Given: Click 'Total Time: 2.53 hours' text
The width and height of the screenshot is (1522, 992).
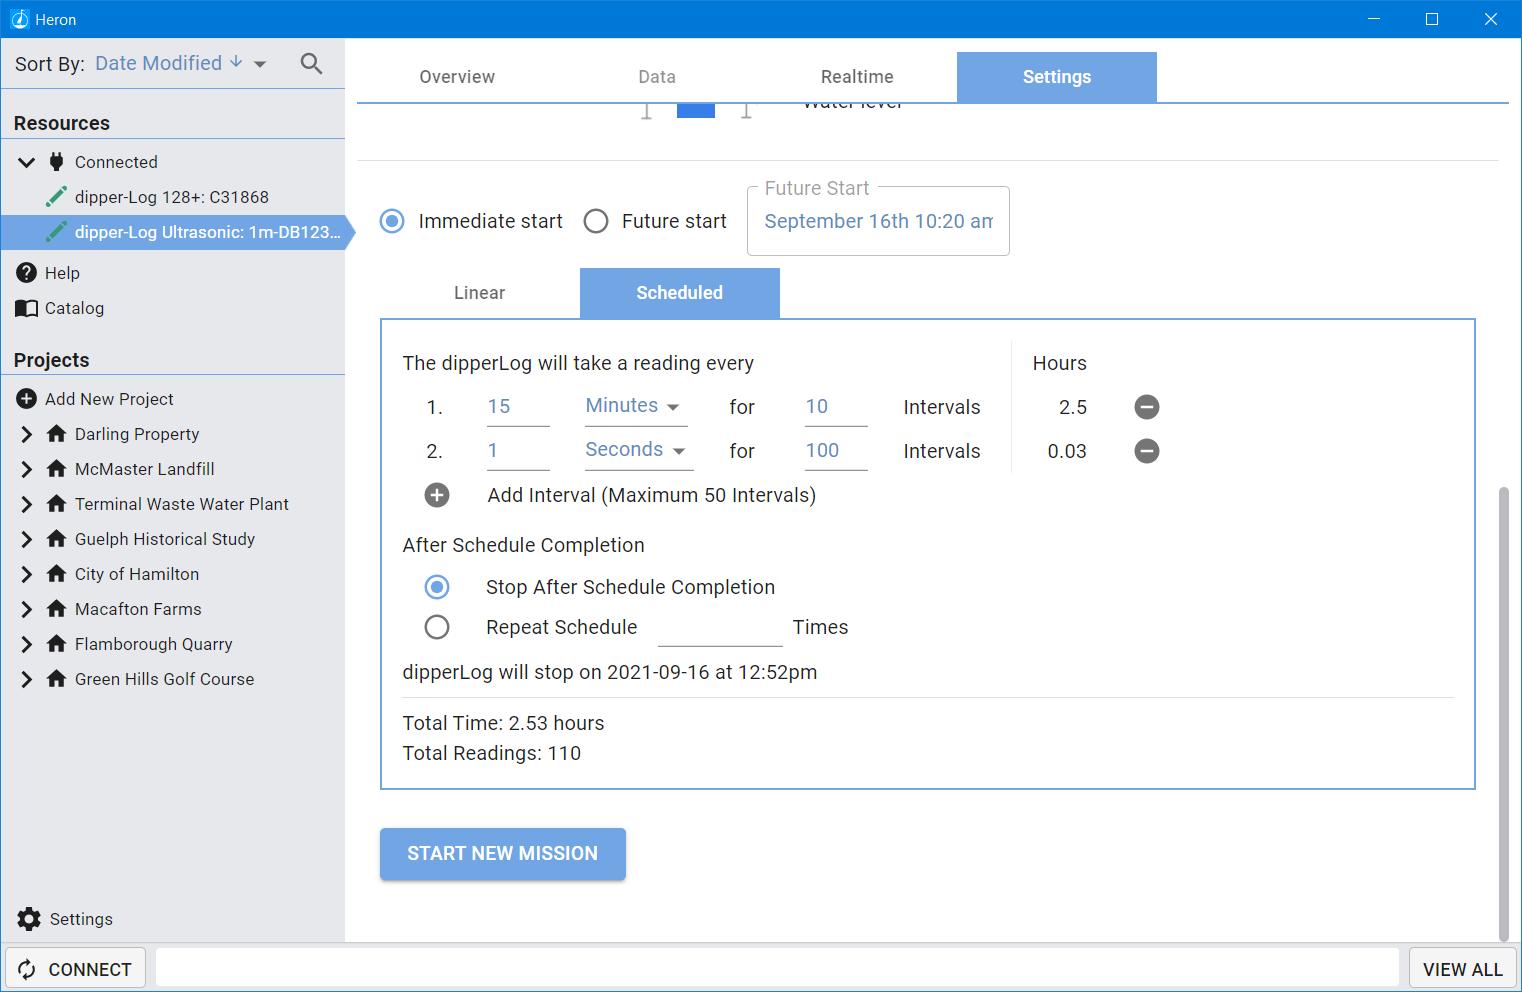Looking at the screenshot, I should (503, 723).
